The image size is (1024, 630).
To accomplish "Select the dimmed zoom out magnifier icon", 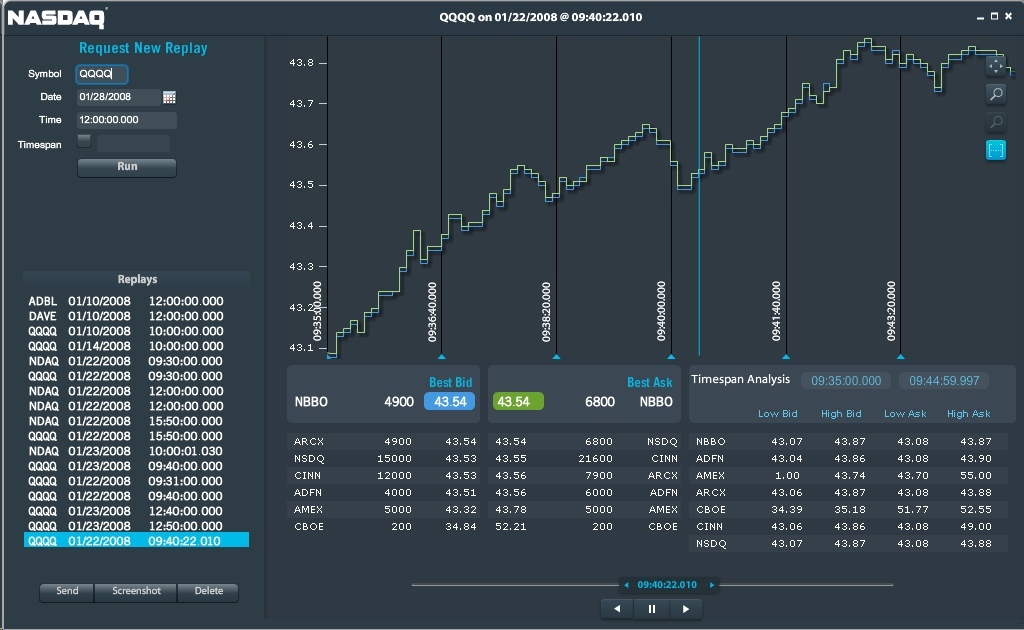I will click(996, 122).
